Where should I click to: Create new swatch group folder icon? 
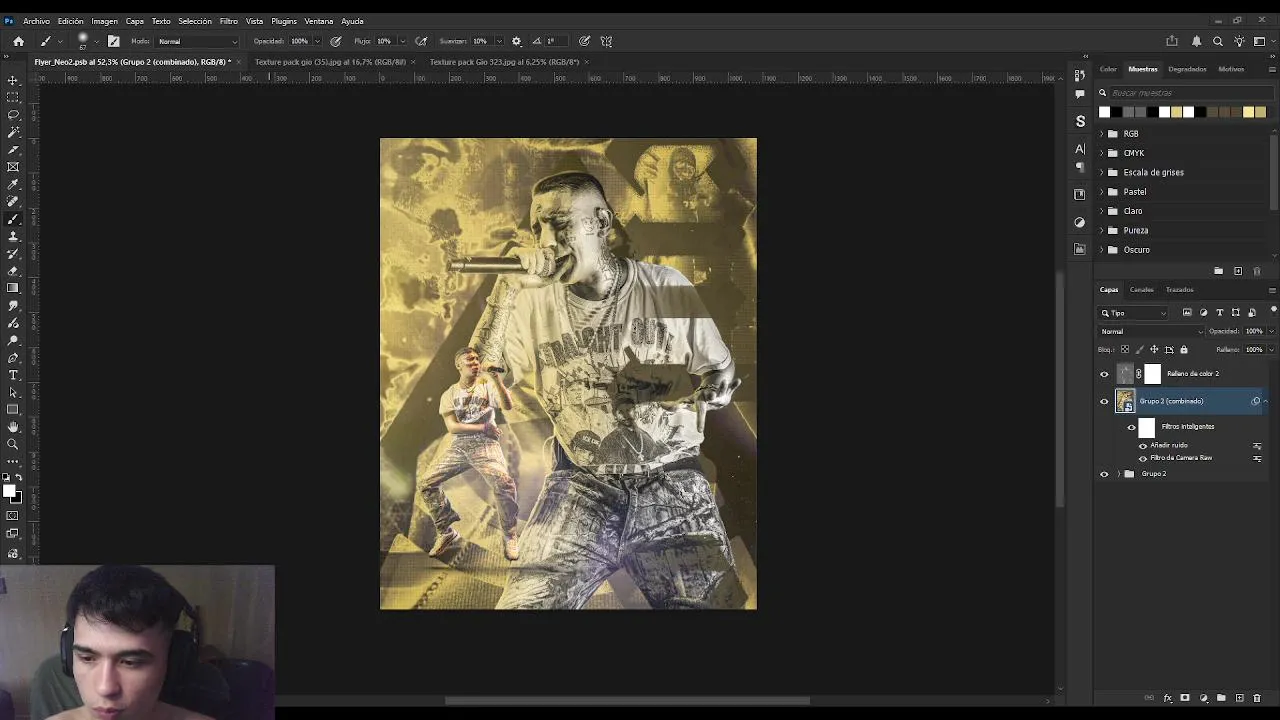coord(1218,271)
